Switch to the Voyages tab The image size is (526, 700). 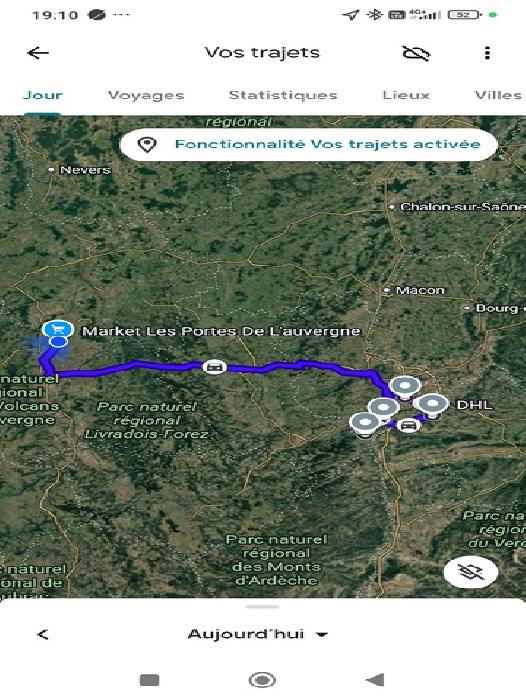146,95
